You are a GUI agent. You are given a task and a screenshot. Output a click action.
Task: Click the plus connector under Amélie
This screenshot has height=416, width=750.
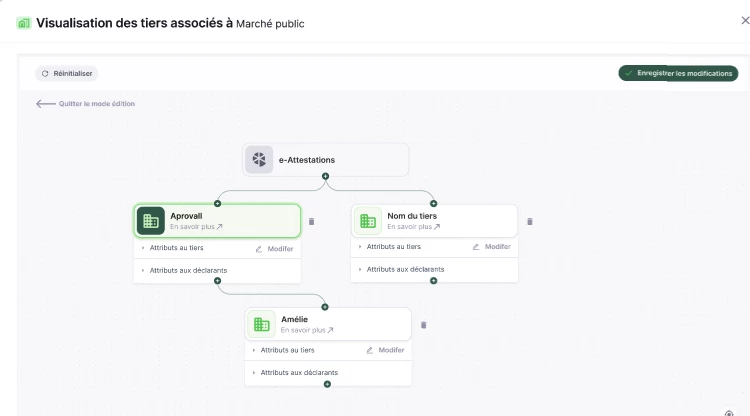click(x=327, y=384)
